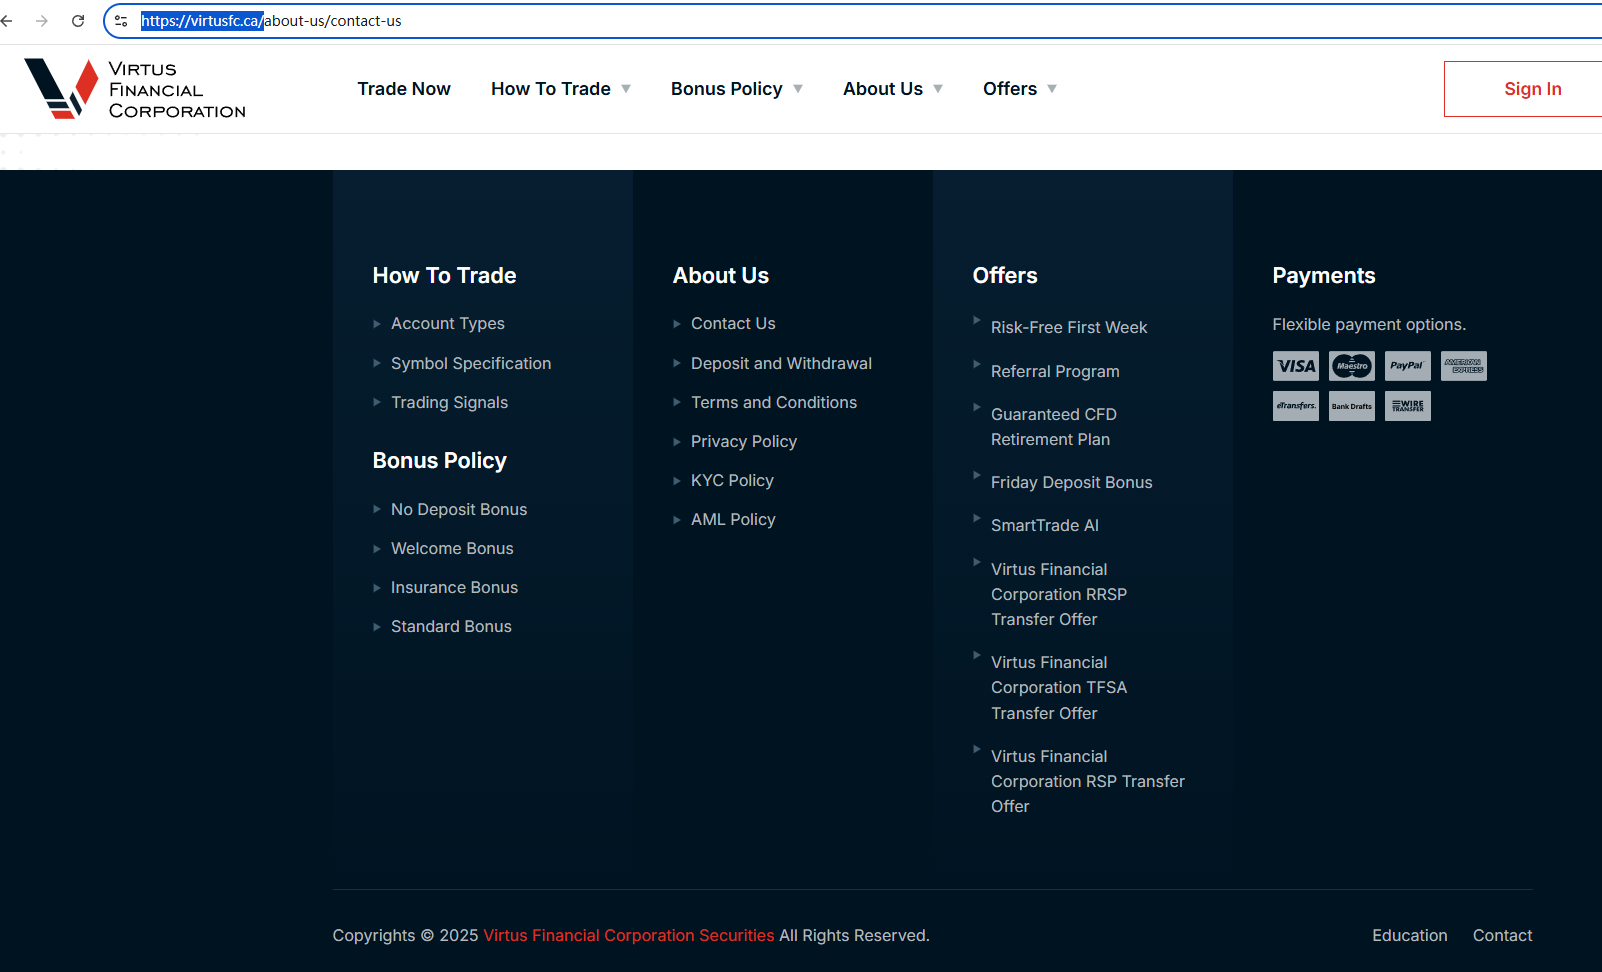The image size is (1602, 972).
Task: Open Guaranteed CFD Retirement Plan link
Action: click(1054, 427)
